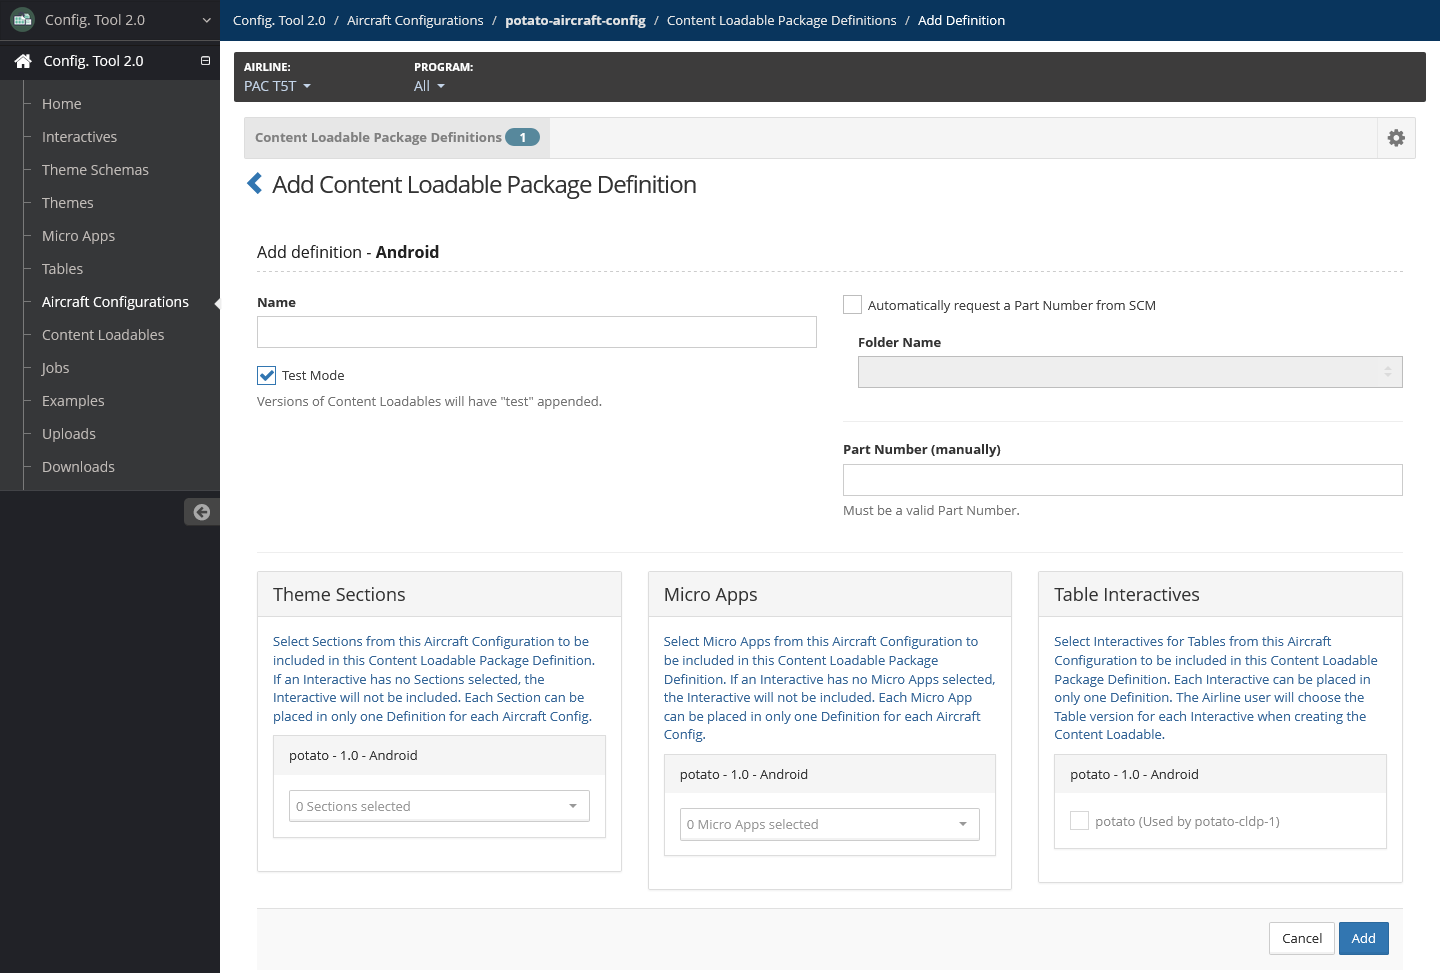Check the potato (Used by potato-cldp-1) box
The height and width of the screenshot is (973, 1440).
(x=1079, y=821)
